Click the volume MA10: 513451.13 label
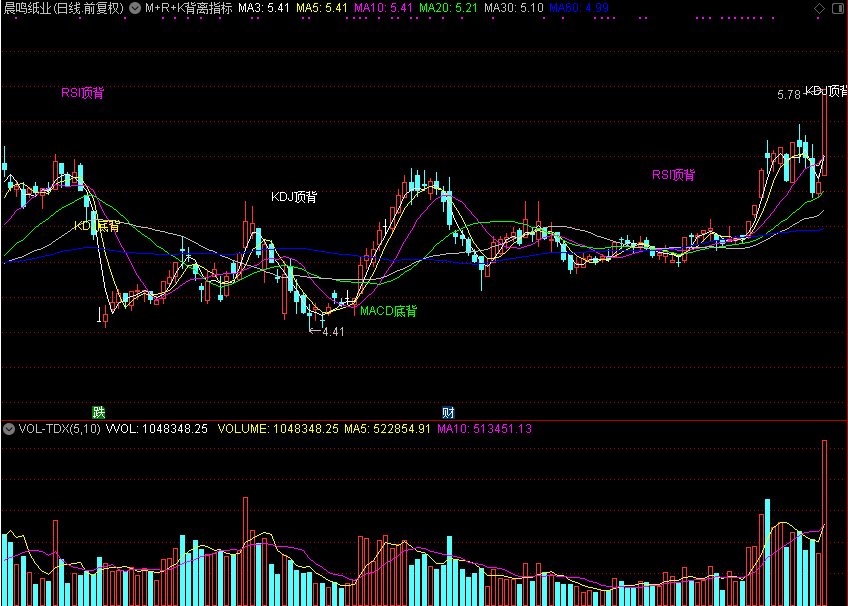The height and width of the screenshot is (606, 848). tap(485, 429)
